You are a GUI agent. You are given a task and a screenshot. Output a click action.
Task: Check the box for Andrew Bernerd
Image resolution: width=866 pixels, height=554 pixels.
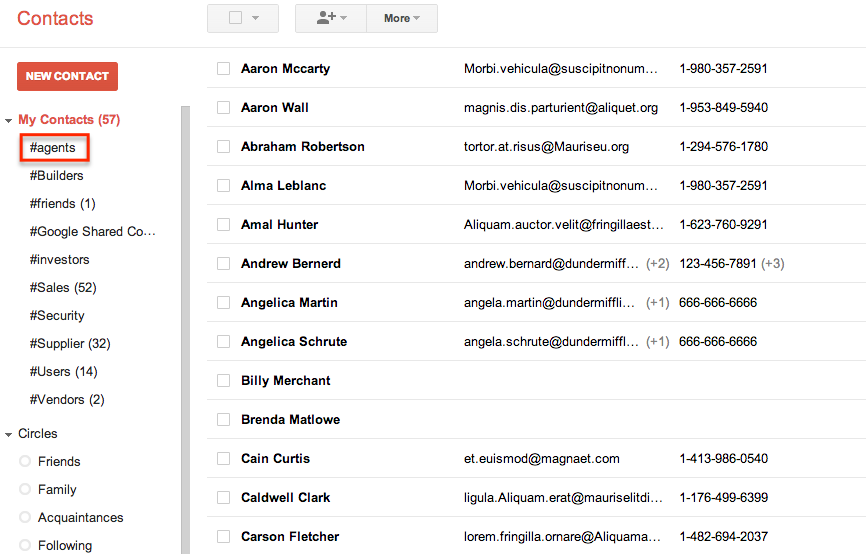tap(223, 263)
